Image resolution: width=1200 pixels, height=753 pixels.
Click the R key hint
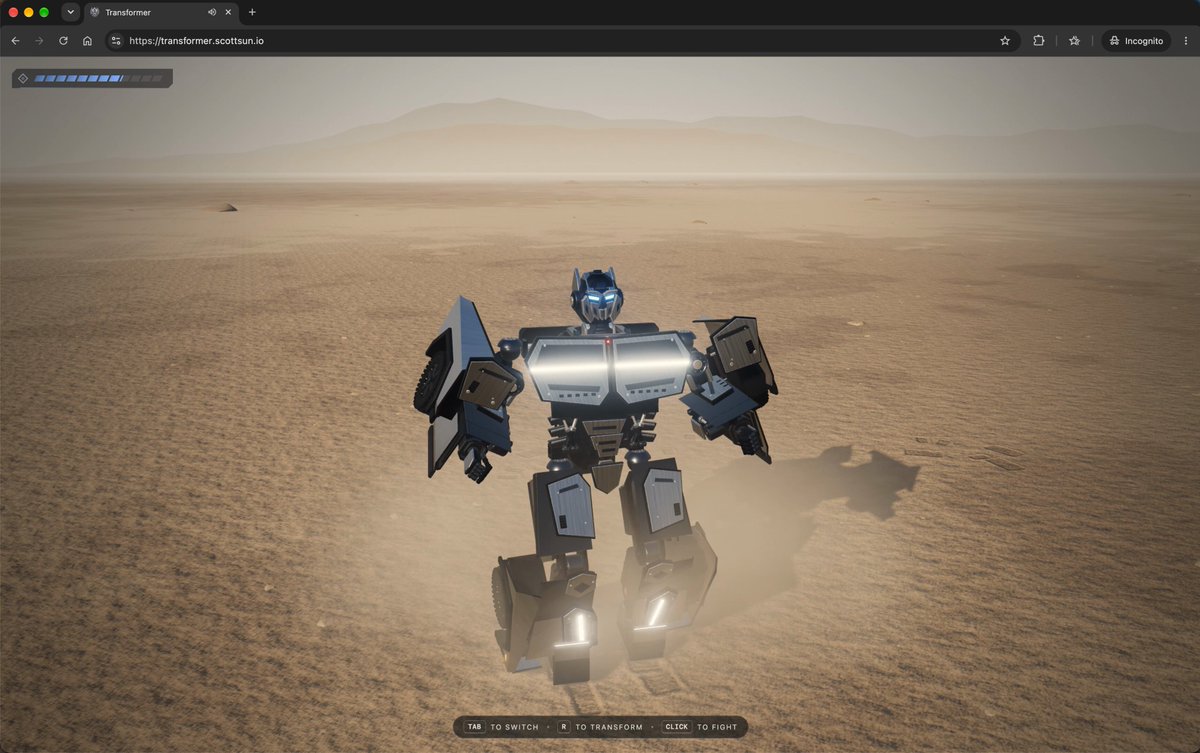point(564,727)
